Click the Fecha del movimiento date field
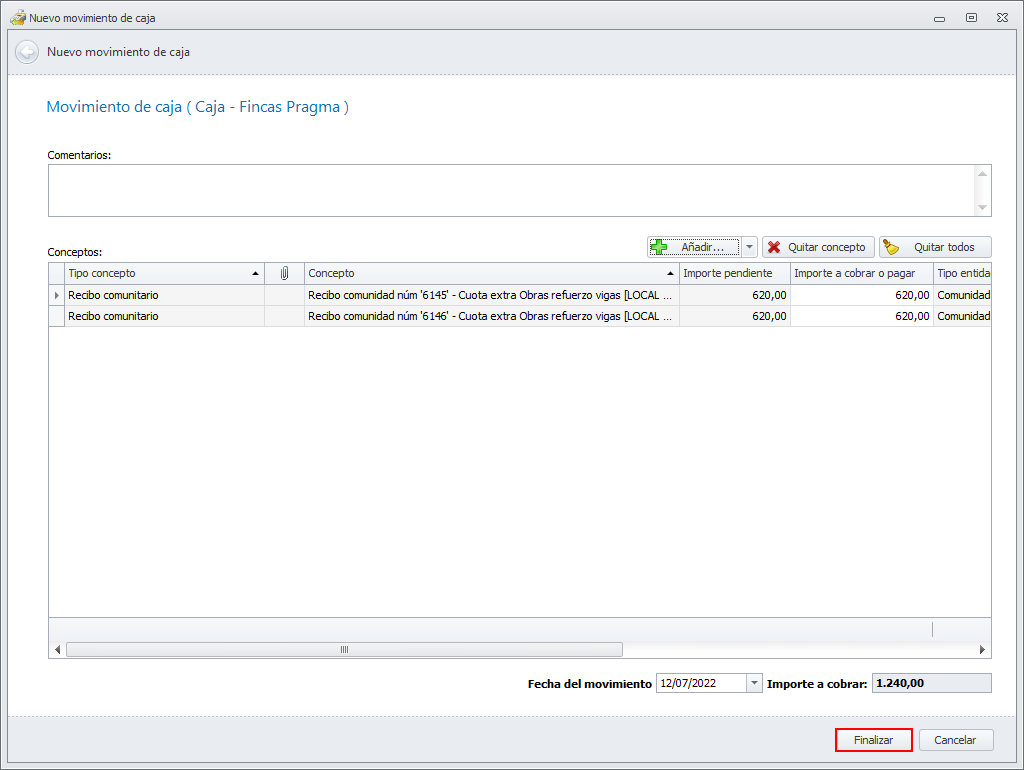 click(701, 683)
